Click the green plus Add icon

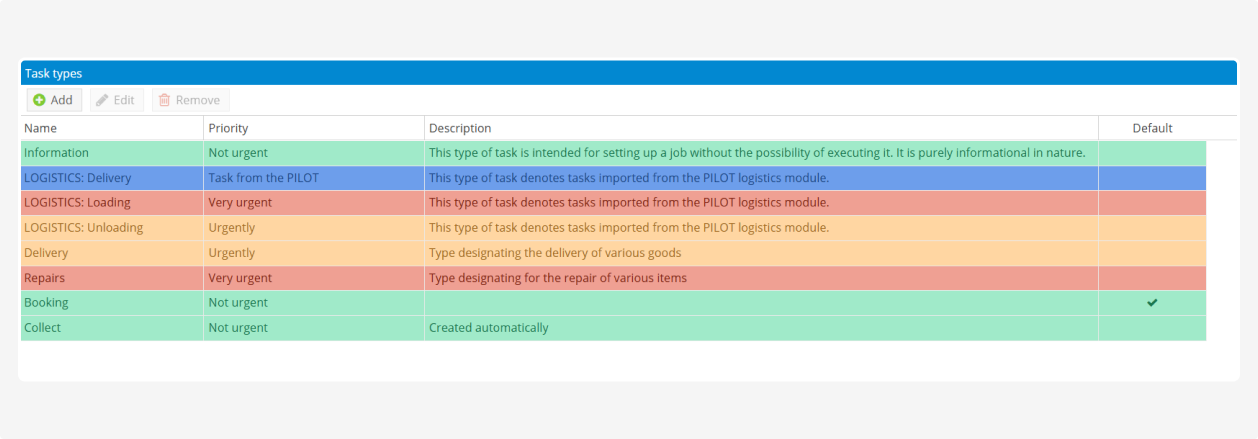pos(39,100)
